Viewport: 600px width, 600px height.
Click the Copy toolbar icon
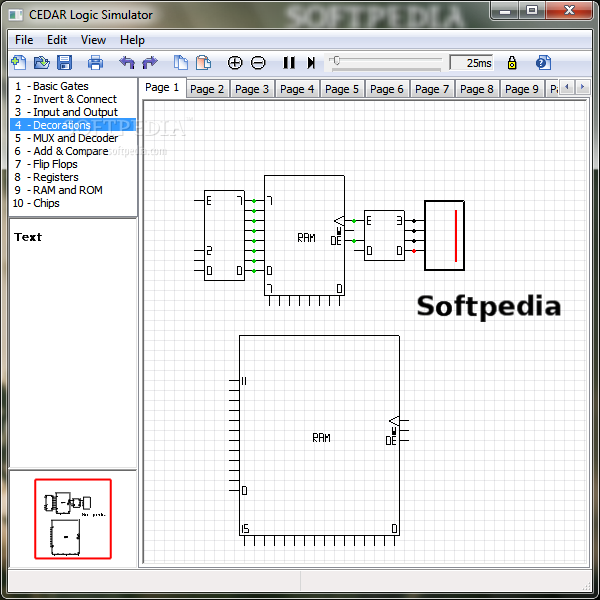[x=181, y=62]
